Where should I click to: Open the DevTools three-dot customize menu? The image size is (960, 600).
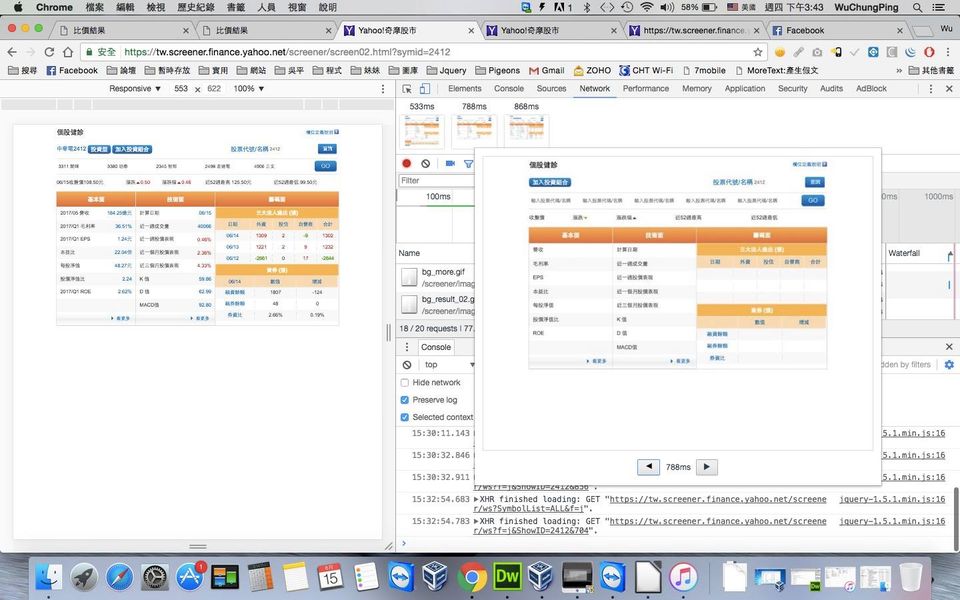[x=932, y=88]
